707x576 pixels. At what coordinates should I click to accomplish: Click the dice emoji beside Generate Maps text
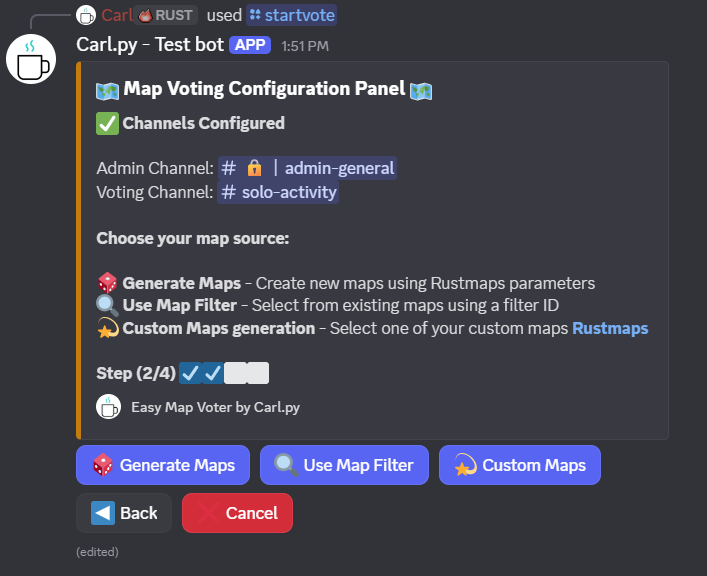tap(107, 283)
